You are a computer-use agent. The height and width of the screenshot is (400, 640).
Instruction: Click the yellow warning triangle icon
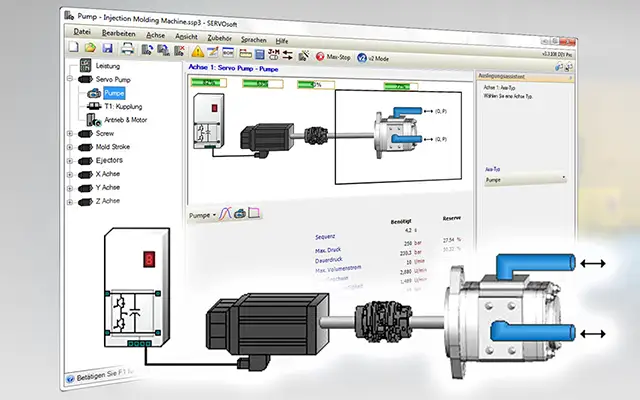(198, 51)
